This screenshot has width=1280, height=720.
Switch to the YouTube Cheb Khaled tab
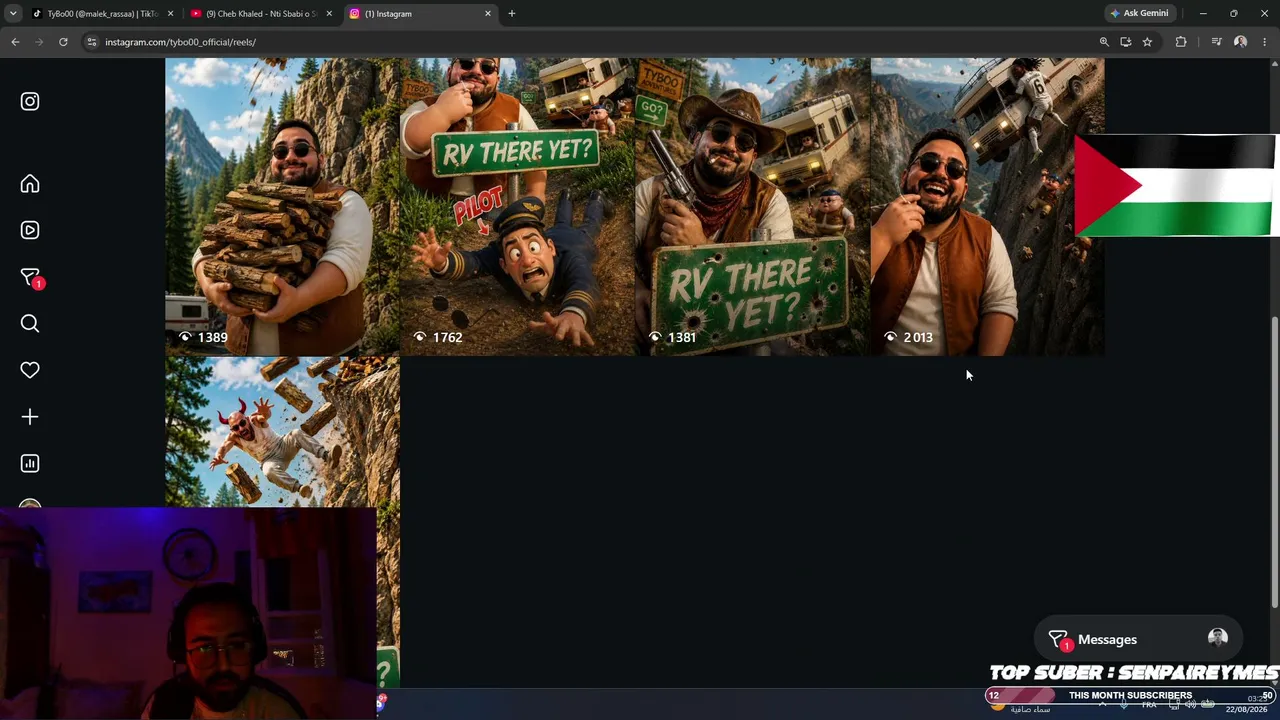(260, 14)
